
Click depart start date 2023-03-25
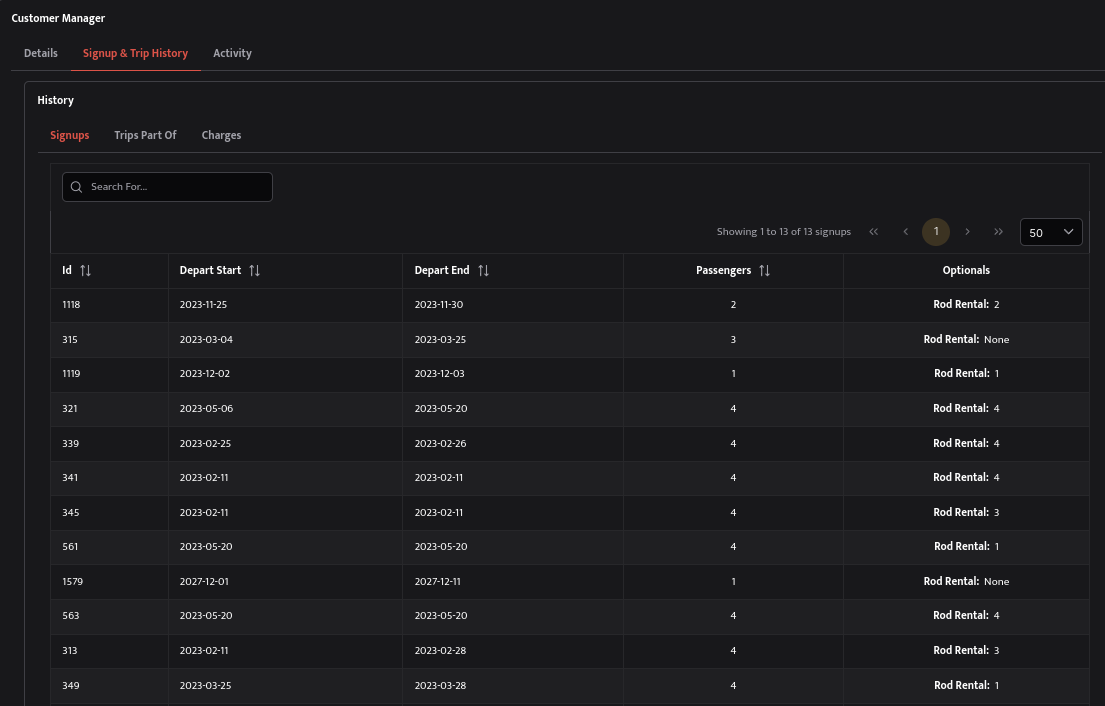click(x=205, y=685)
